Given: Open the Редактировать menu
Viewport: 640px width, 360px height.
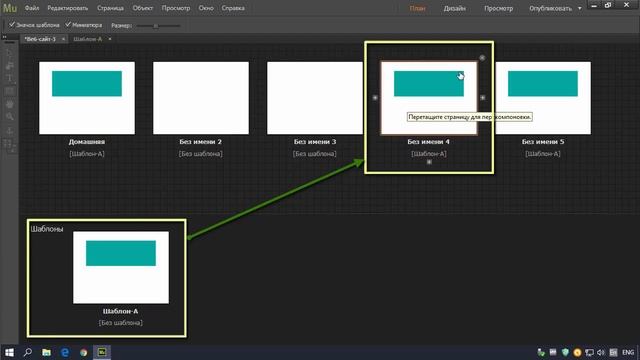Looking at the screenshot, I should point(68,8).
